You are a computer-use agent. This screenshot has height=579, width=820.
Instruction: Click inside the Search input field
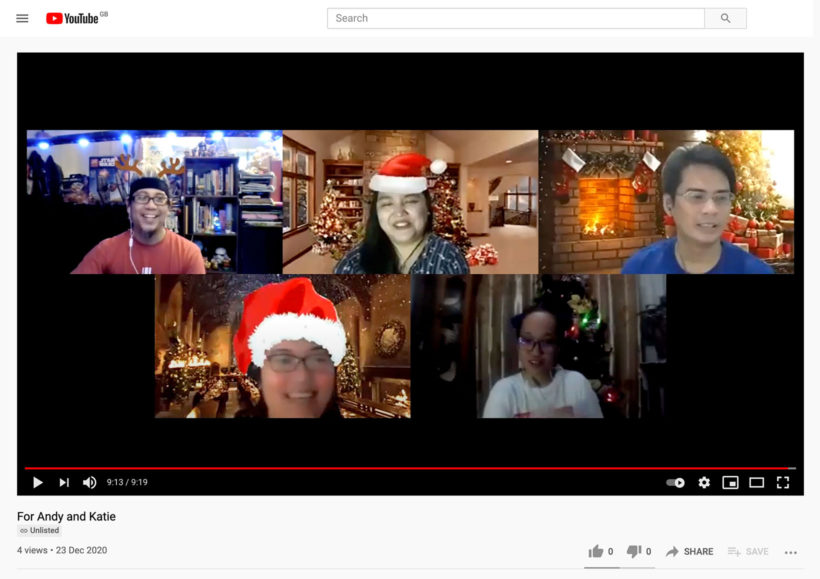515,18
